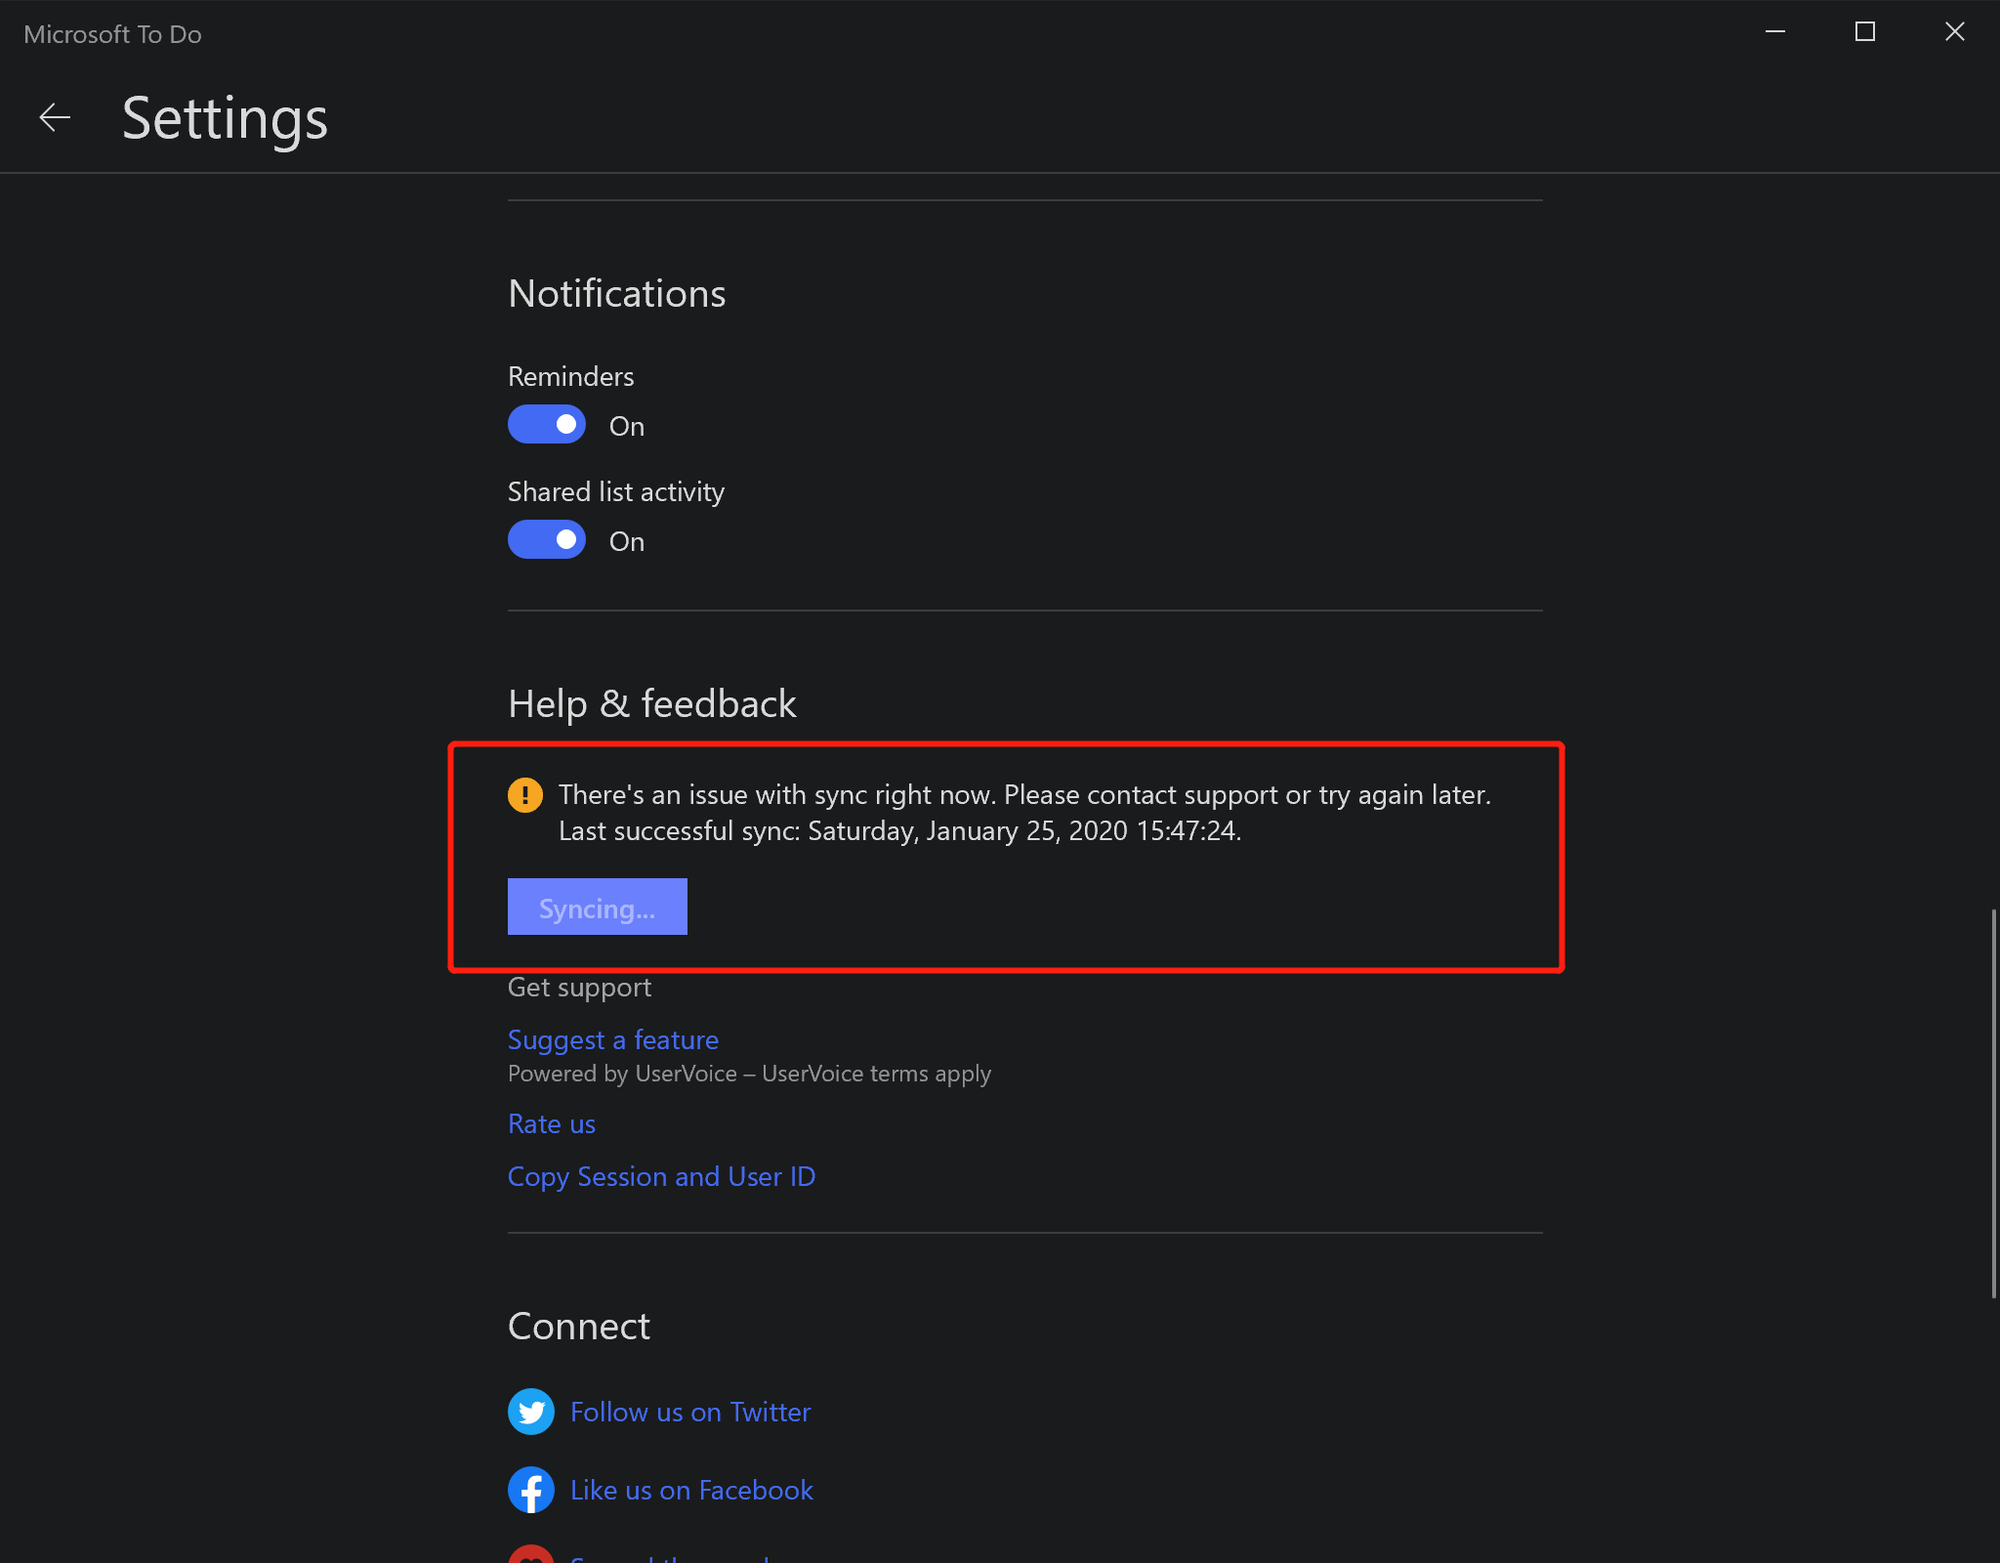Click the Syncing... button

(x=597, y=907)
